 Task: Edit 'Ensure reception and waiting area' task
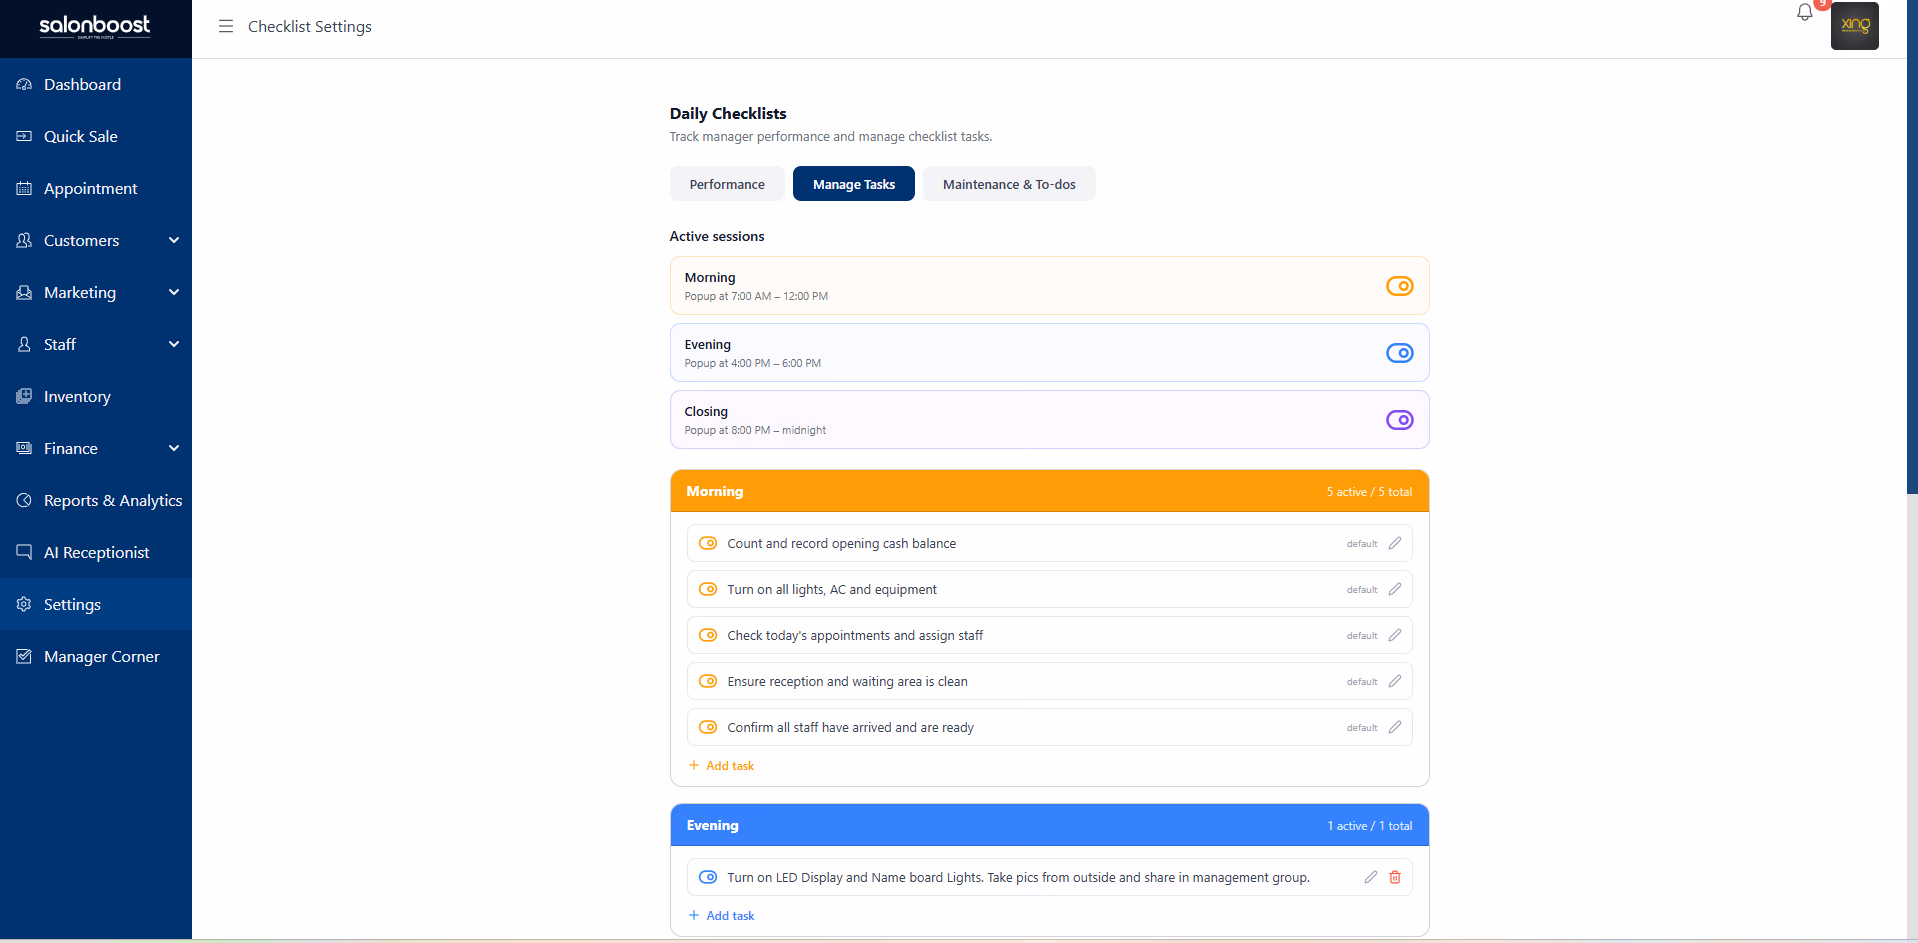pos(1395,681)
